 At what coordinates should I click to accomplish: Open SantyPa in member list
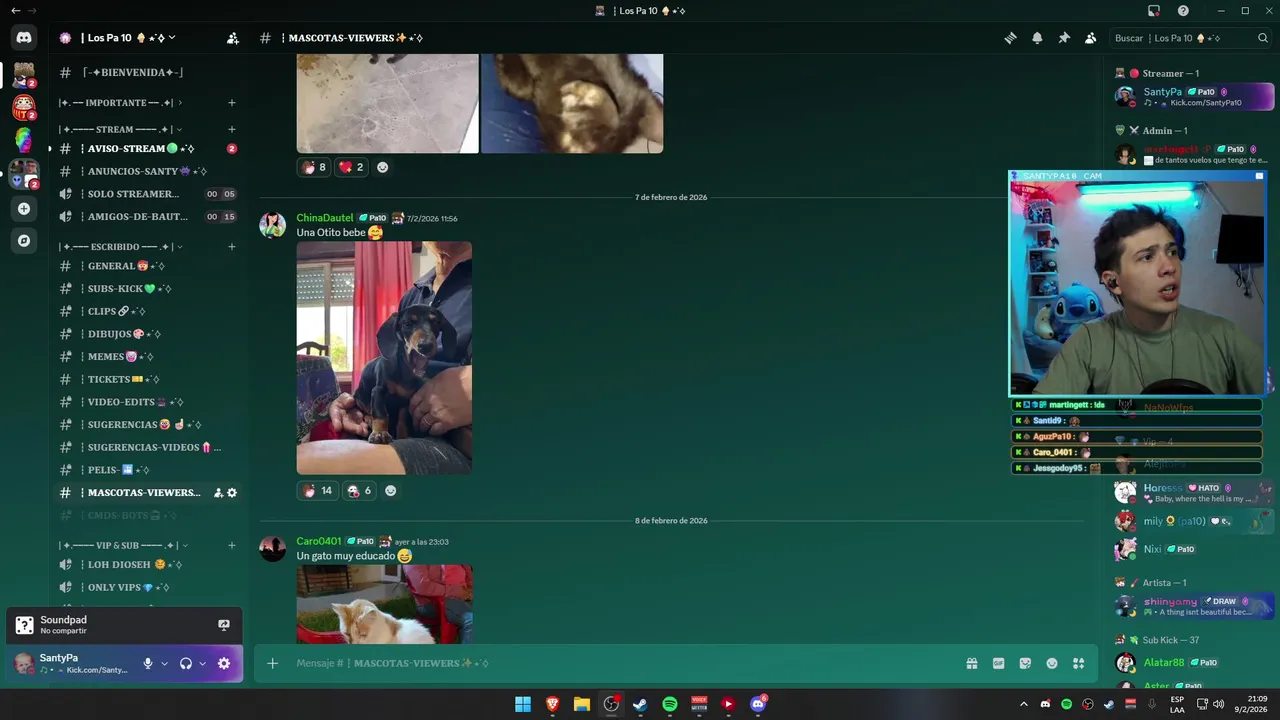click(1194, 97)
